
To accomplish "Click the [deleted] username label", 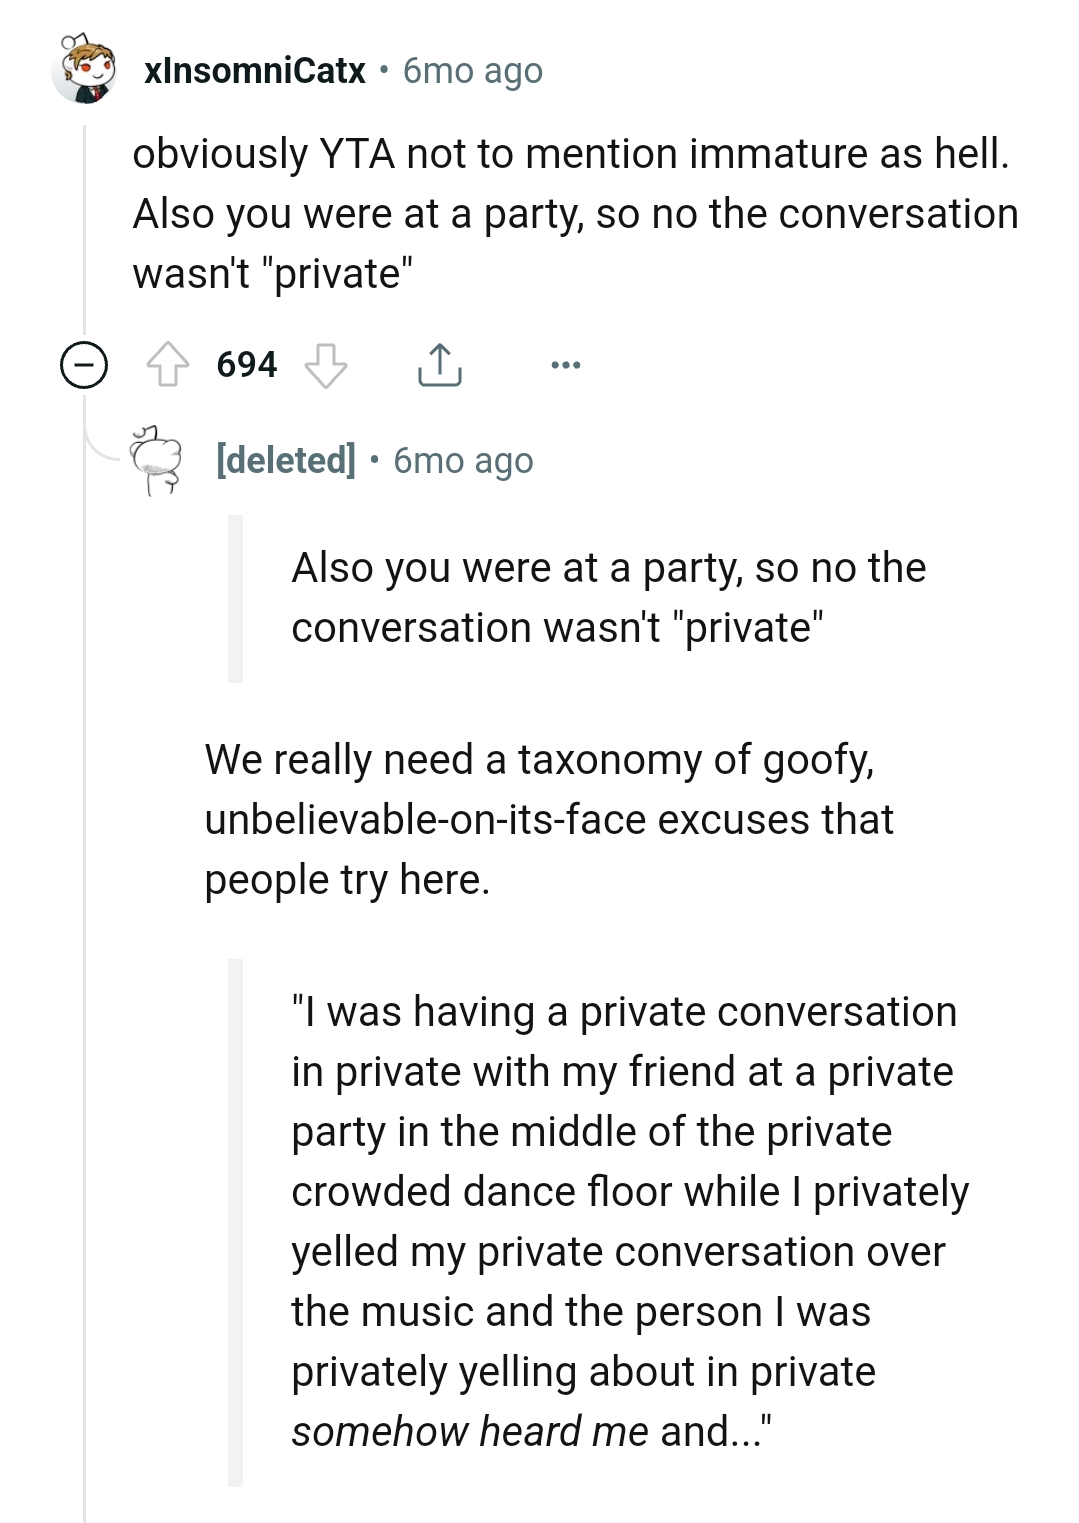I will pyautogui.click(x=285, y=460).
